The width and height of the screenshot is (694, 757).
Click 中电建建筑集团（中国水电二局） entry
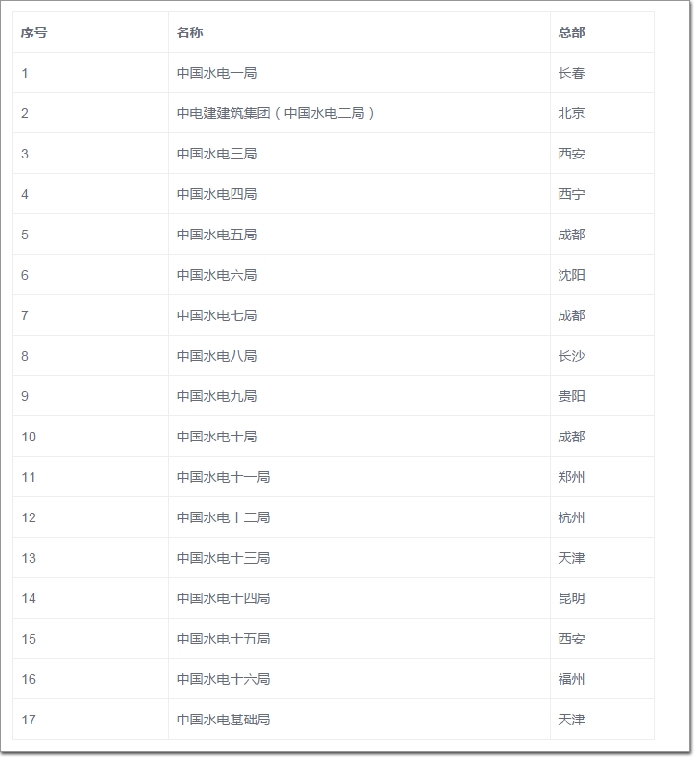(276, 113)
